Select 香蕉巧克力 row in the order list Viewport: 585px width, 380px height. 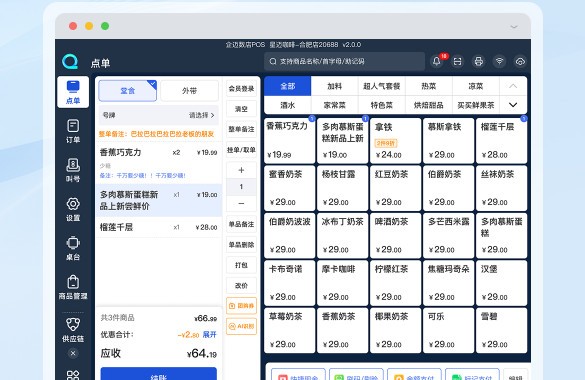(159, 163)
